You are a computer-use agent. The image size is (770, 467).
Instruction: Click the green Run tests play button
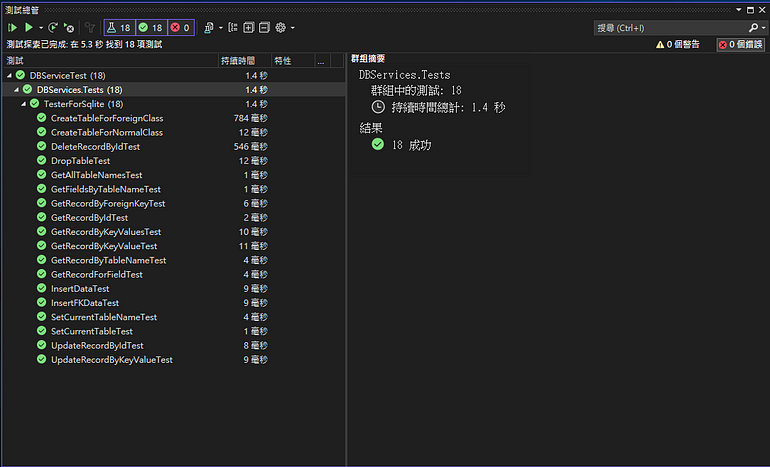click(x=29, y=27)
